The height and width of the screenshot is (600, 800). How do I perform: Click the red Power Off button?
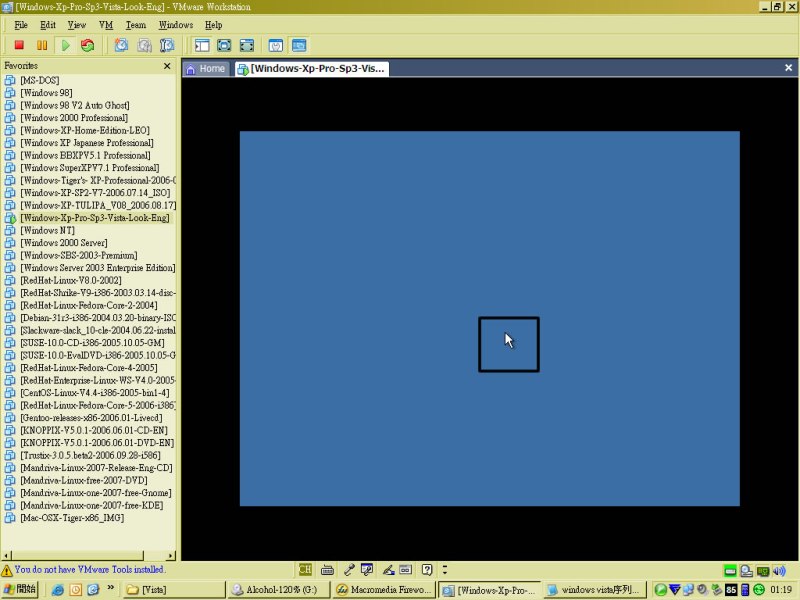19,45
